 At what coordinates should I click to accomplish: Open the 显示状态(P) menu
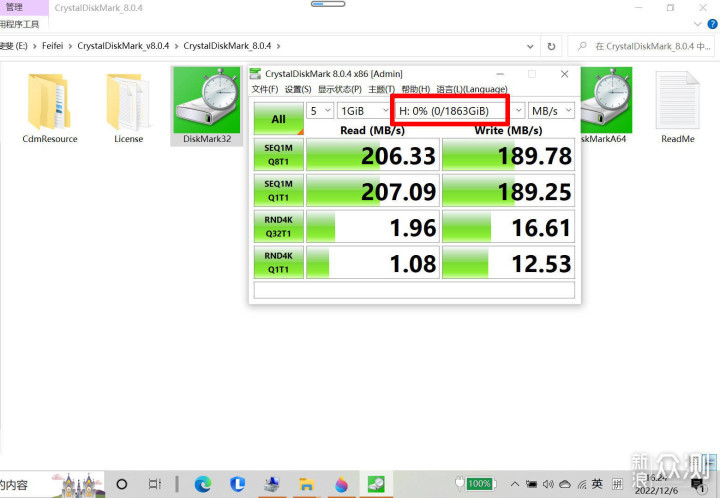tap(340, 89)
